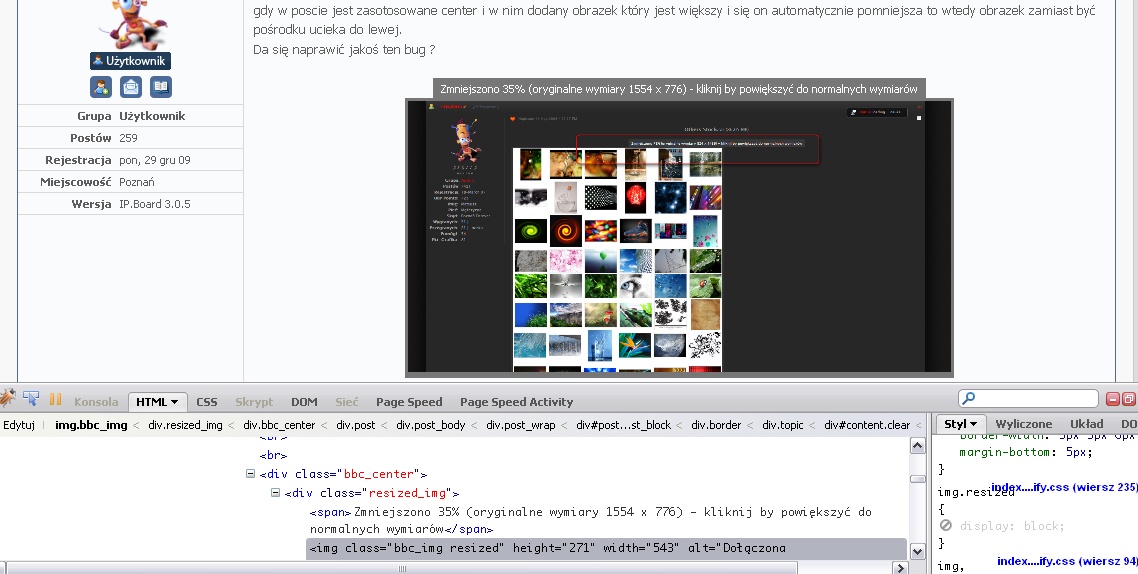Open index....ify.css (wiersz 235) source link

tap(1064, 487)
